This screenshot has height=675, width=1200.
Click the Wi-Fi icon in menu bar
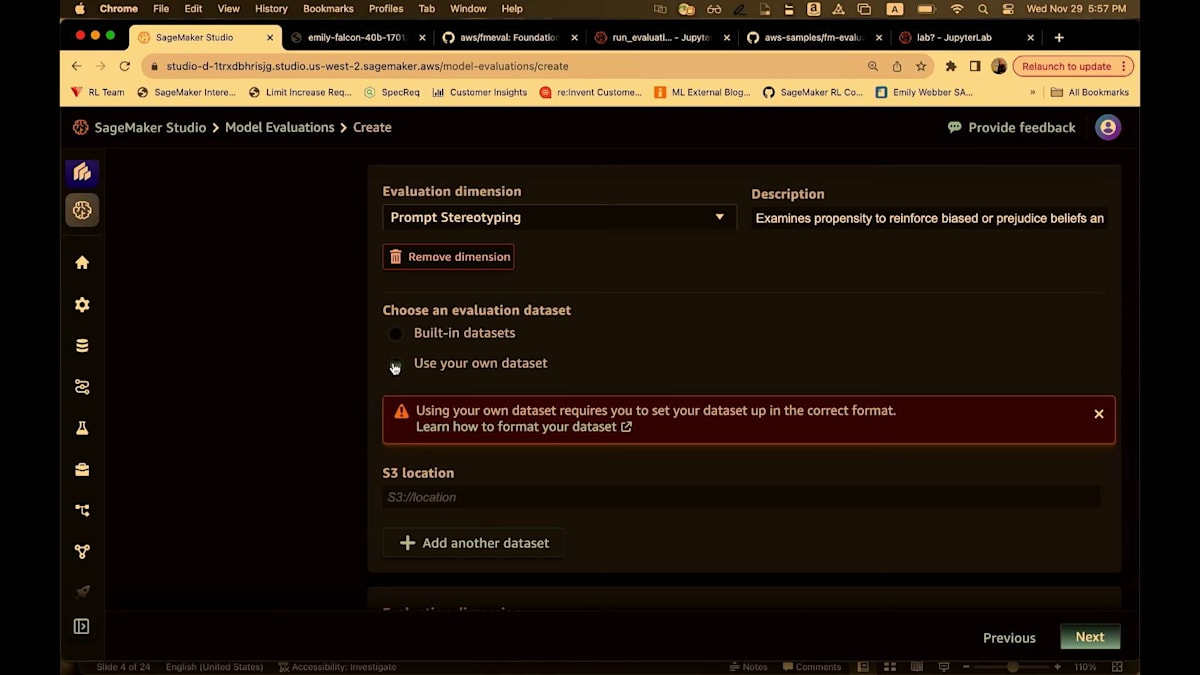point(957,9)
